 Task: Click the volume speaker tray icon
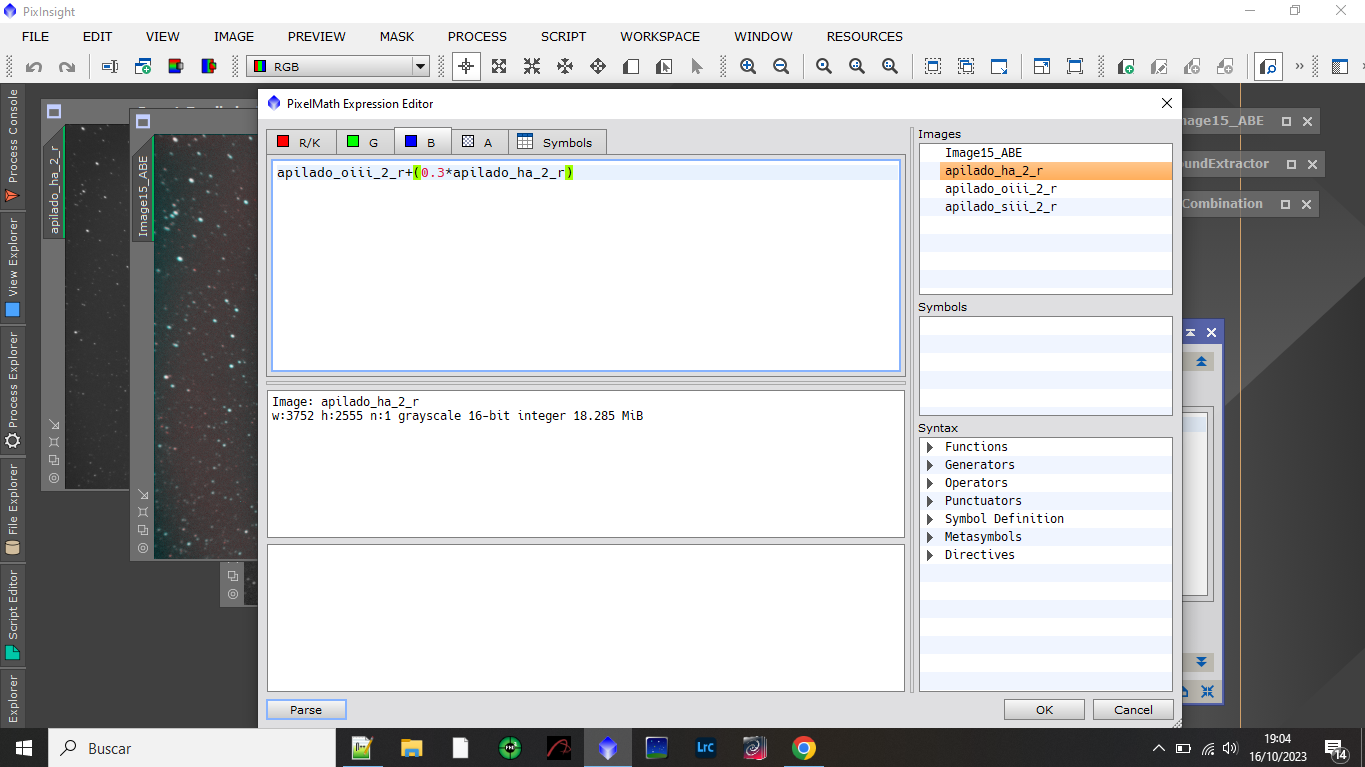click(x=1230, y=748)
